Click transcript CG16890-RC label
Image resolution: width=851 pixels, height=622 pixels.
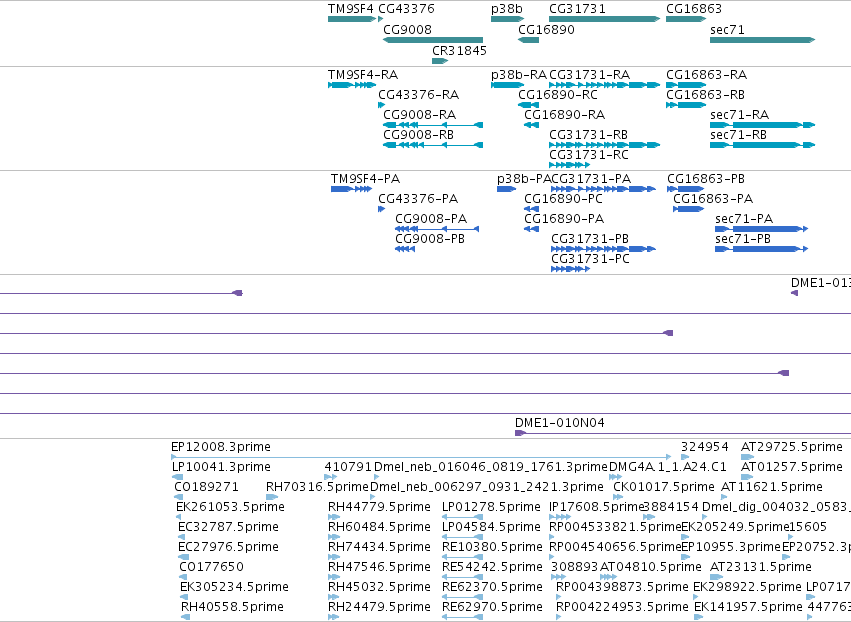(558, 94)
